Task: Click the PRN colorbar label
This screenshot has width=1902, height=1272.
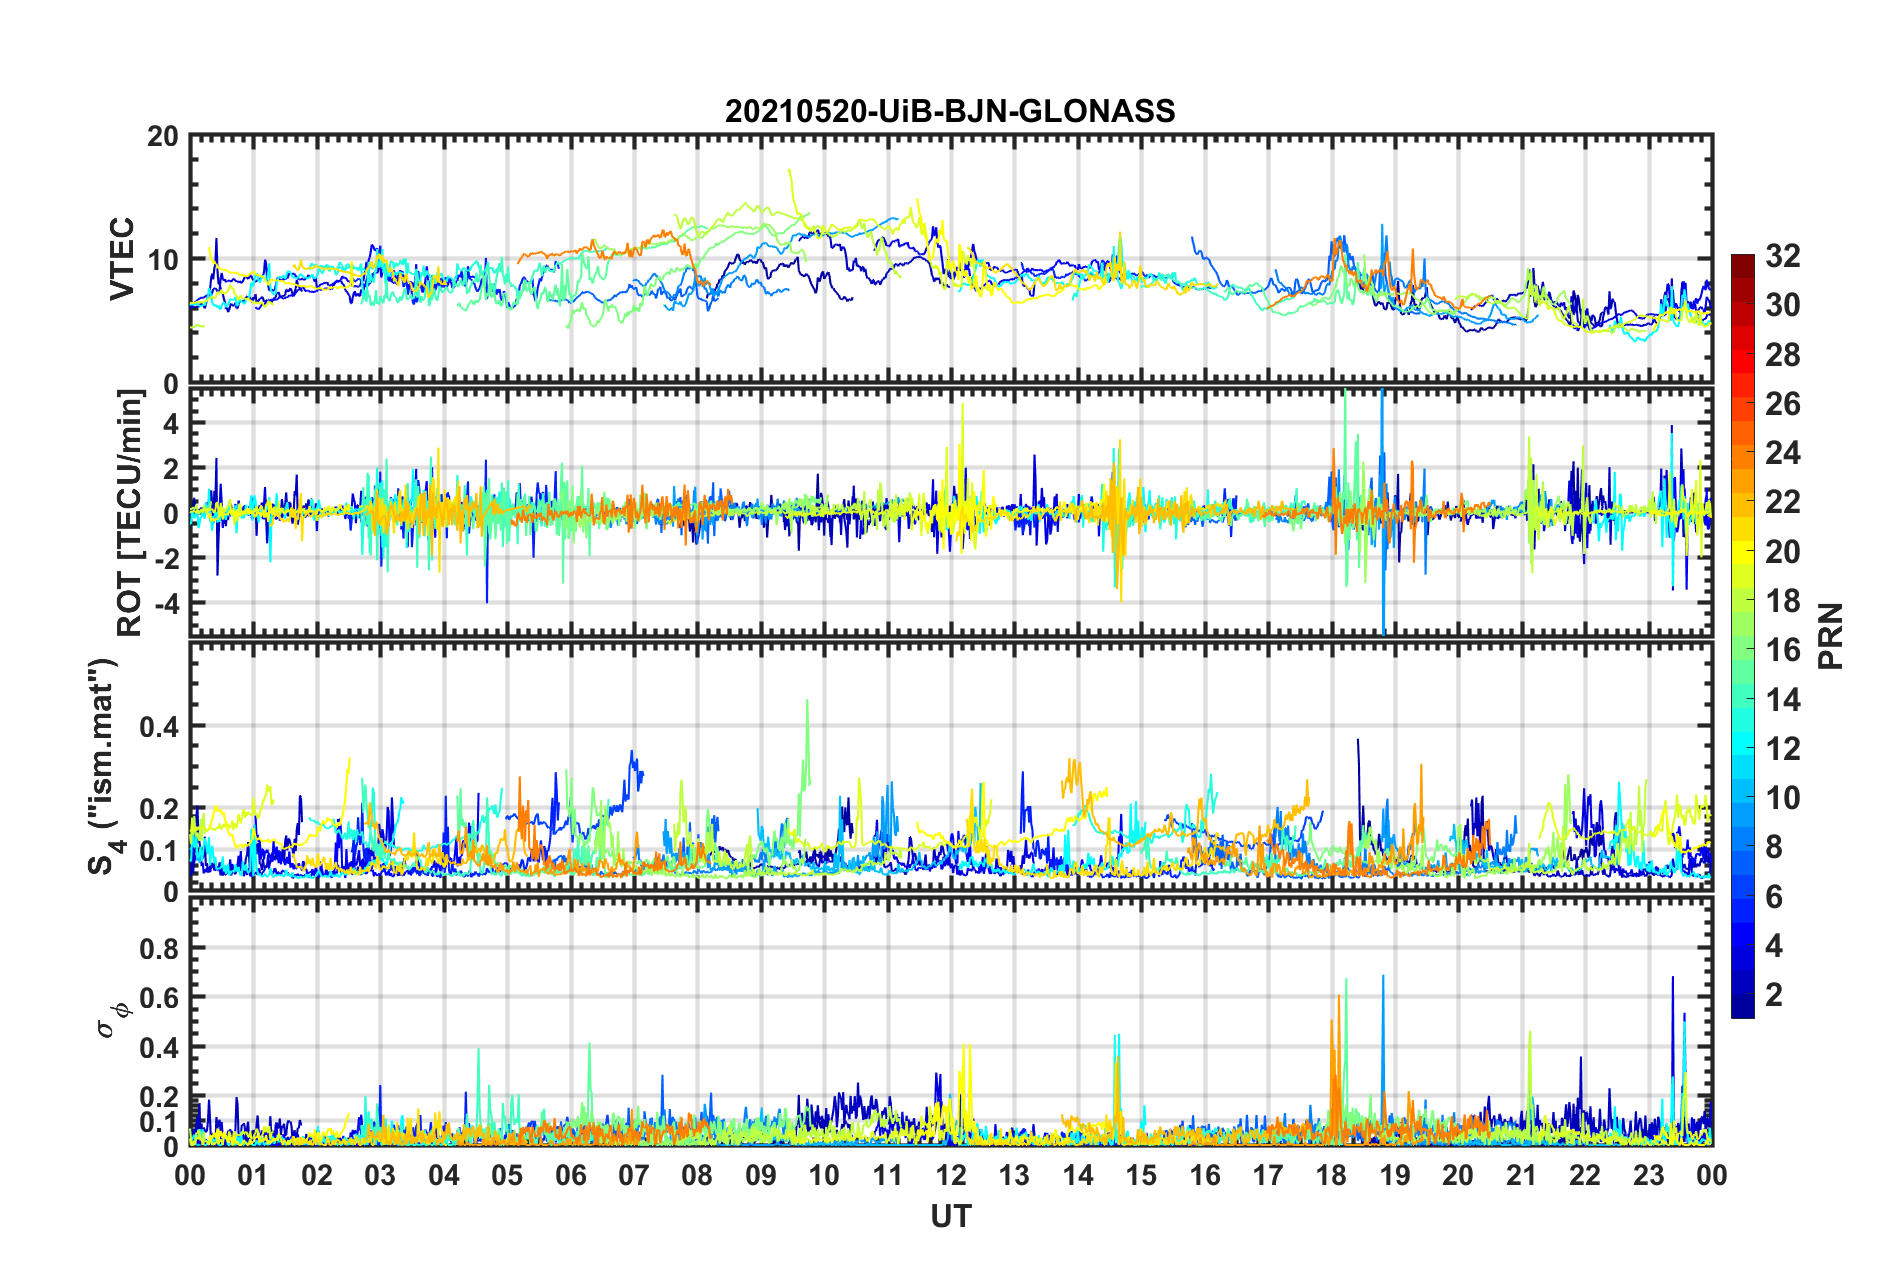Action: pos(1830,636)
